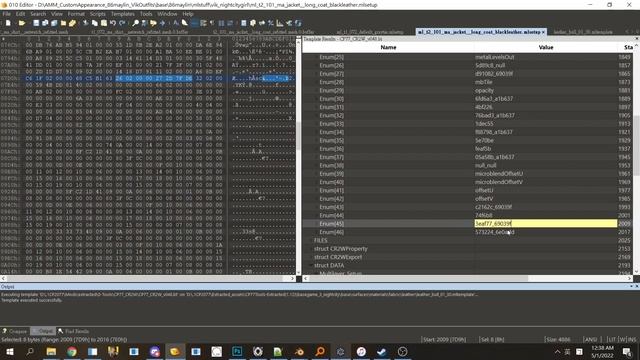Open OBS Studio from taskbar
The image size is (640, 360).
pos(402,351)
